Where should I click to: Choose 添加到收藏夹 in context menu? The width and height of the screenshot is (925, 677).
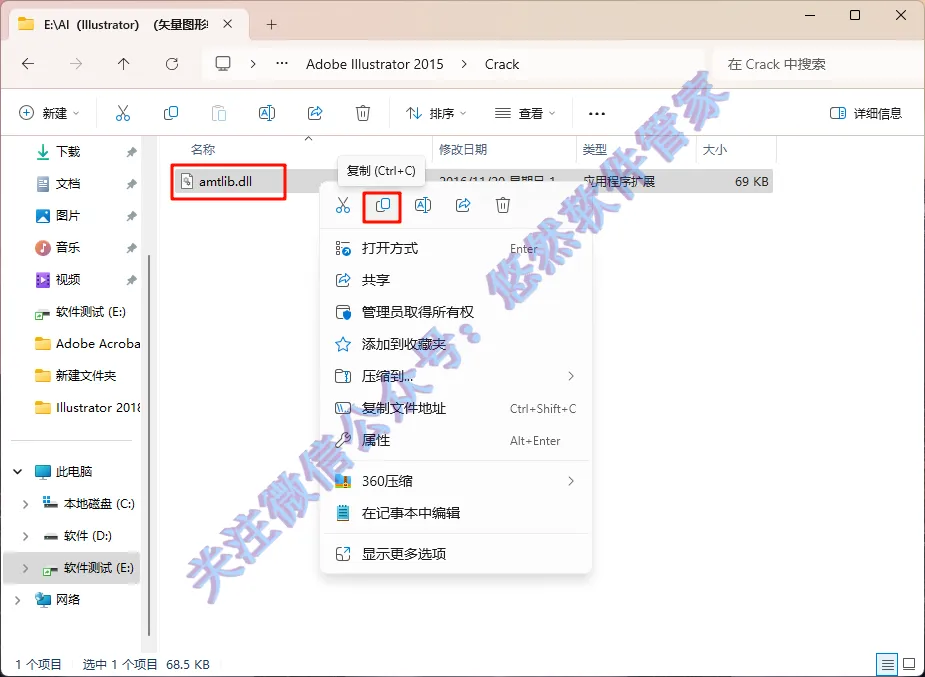pos(455,344)
